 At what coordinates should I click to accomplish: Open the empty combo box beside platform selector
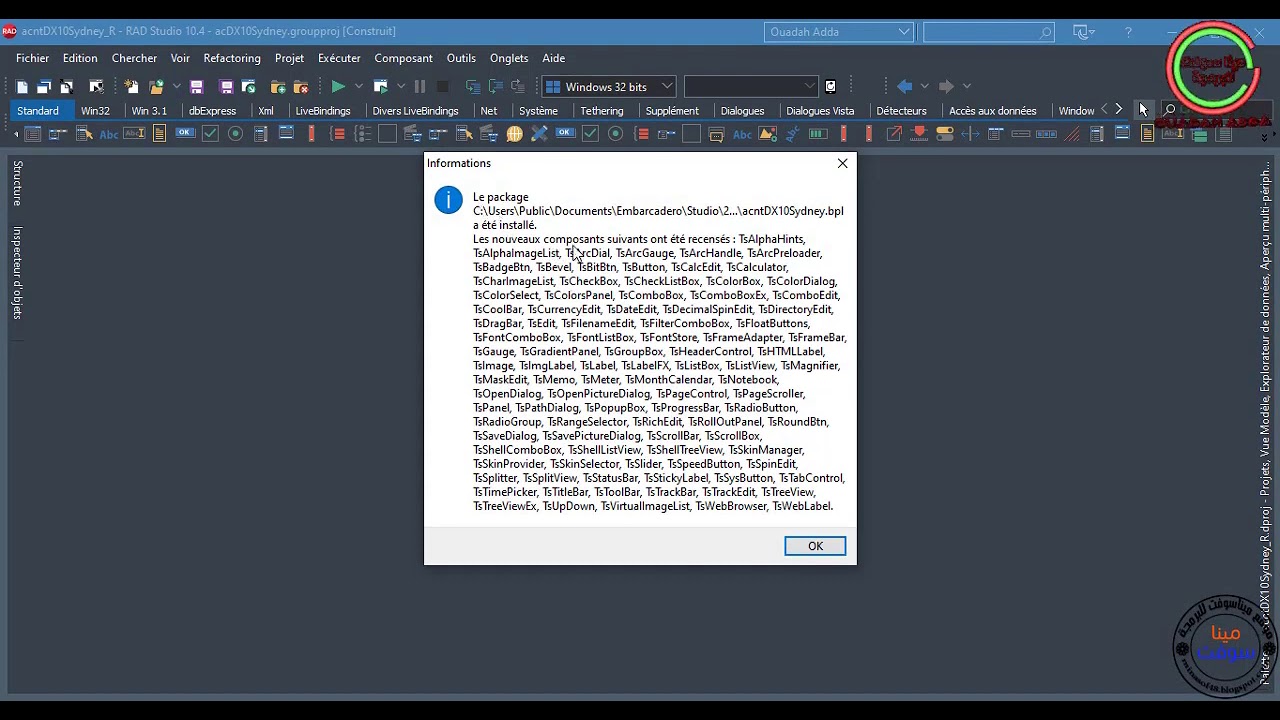[x=751, y=87]
